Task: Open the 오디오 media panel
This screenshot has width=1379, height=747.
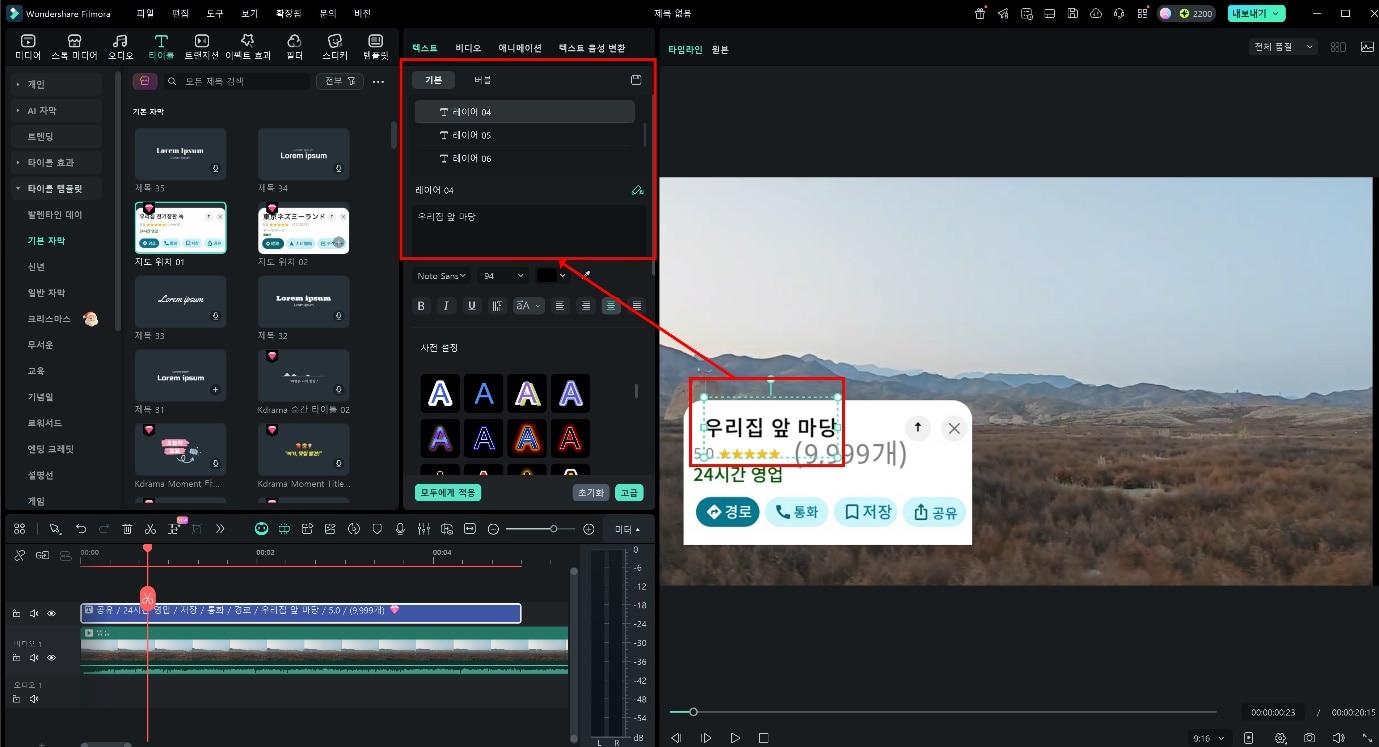Action: [x=120, y=45]
